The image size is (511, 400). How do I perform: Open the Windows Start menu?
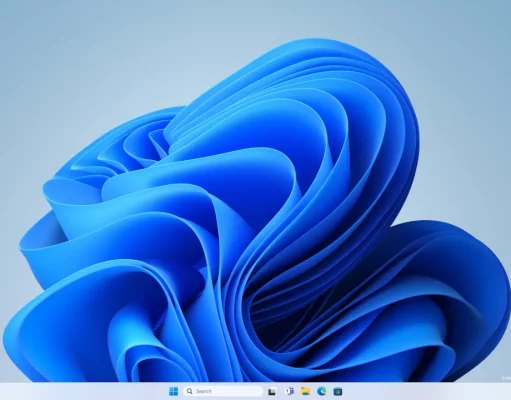pyautogui.click(x=173, y=391)
